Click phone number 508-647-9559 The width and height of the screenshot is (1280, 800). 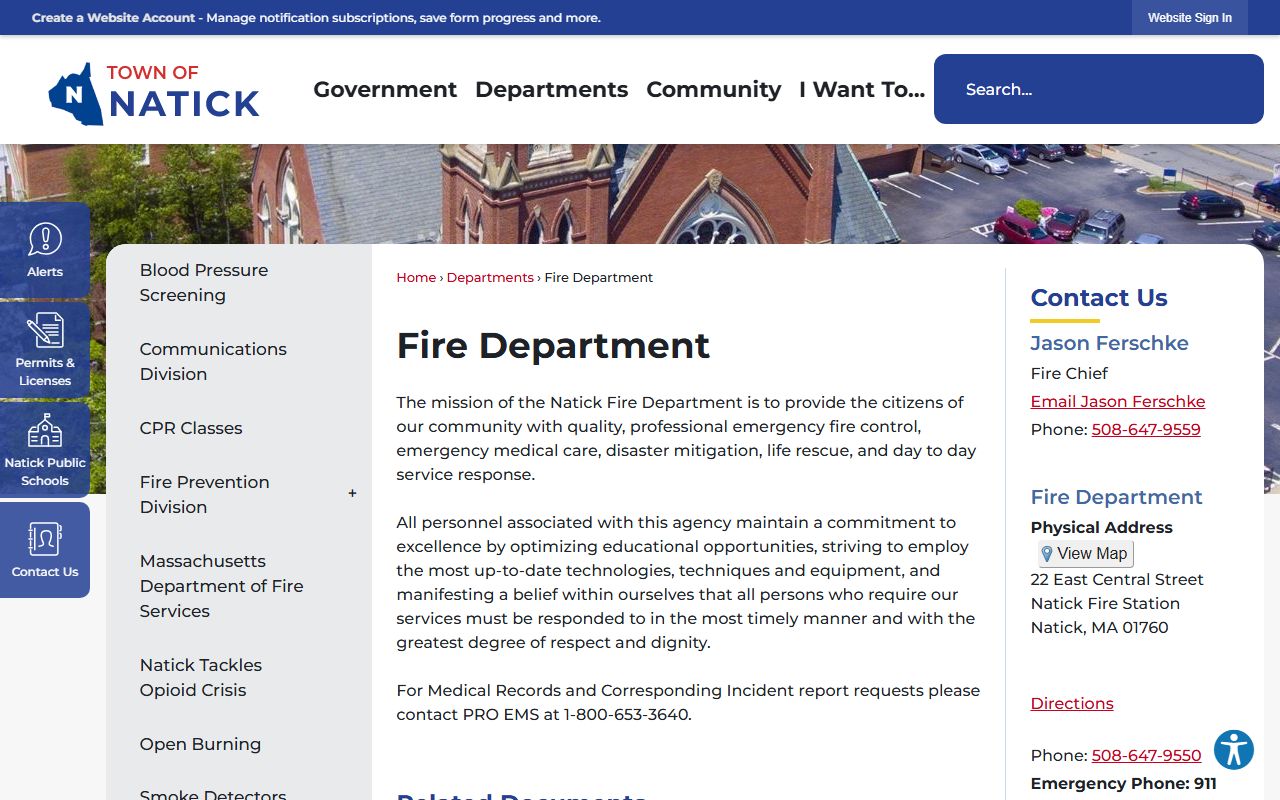click(x=1146, y=429)
